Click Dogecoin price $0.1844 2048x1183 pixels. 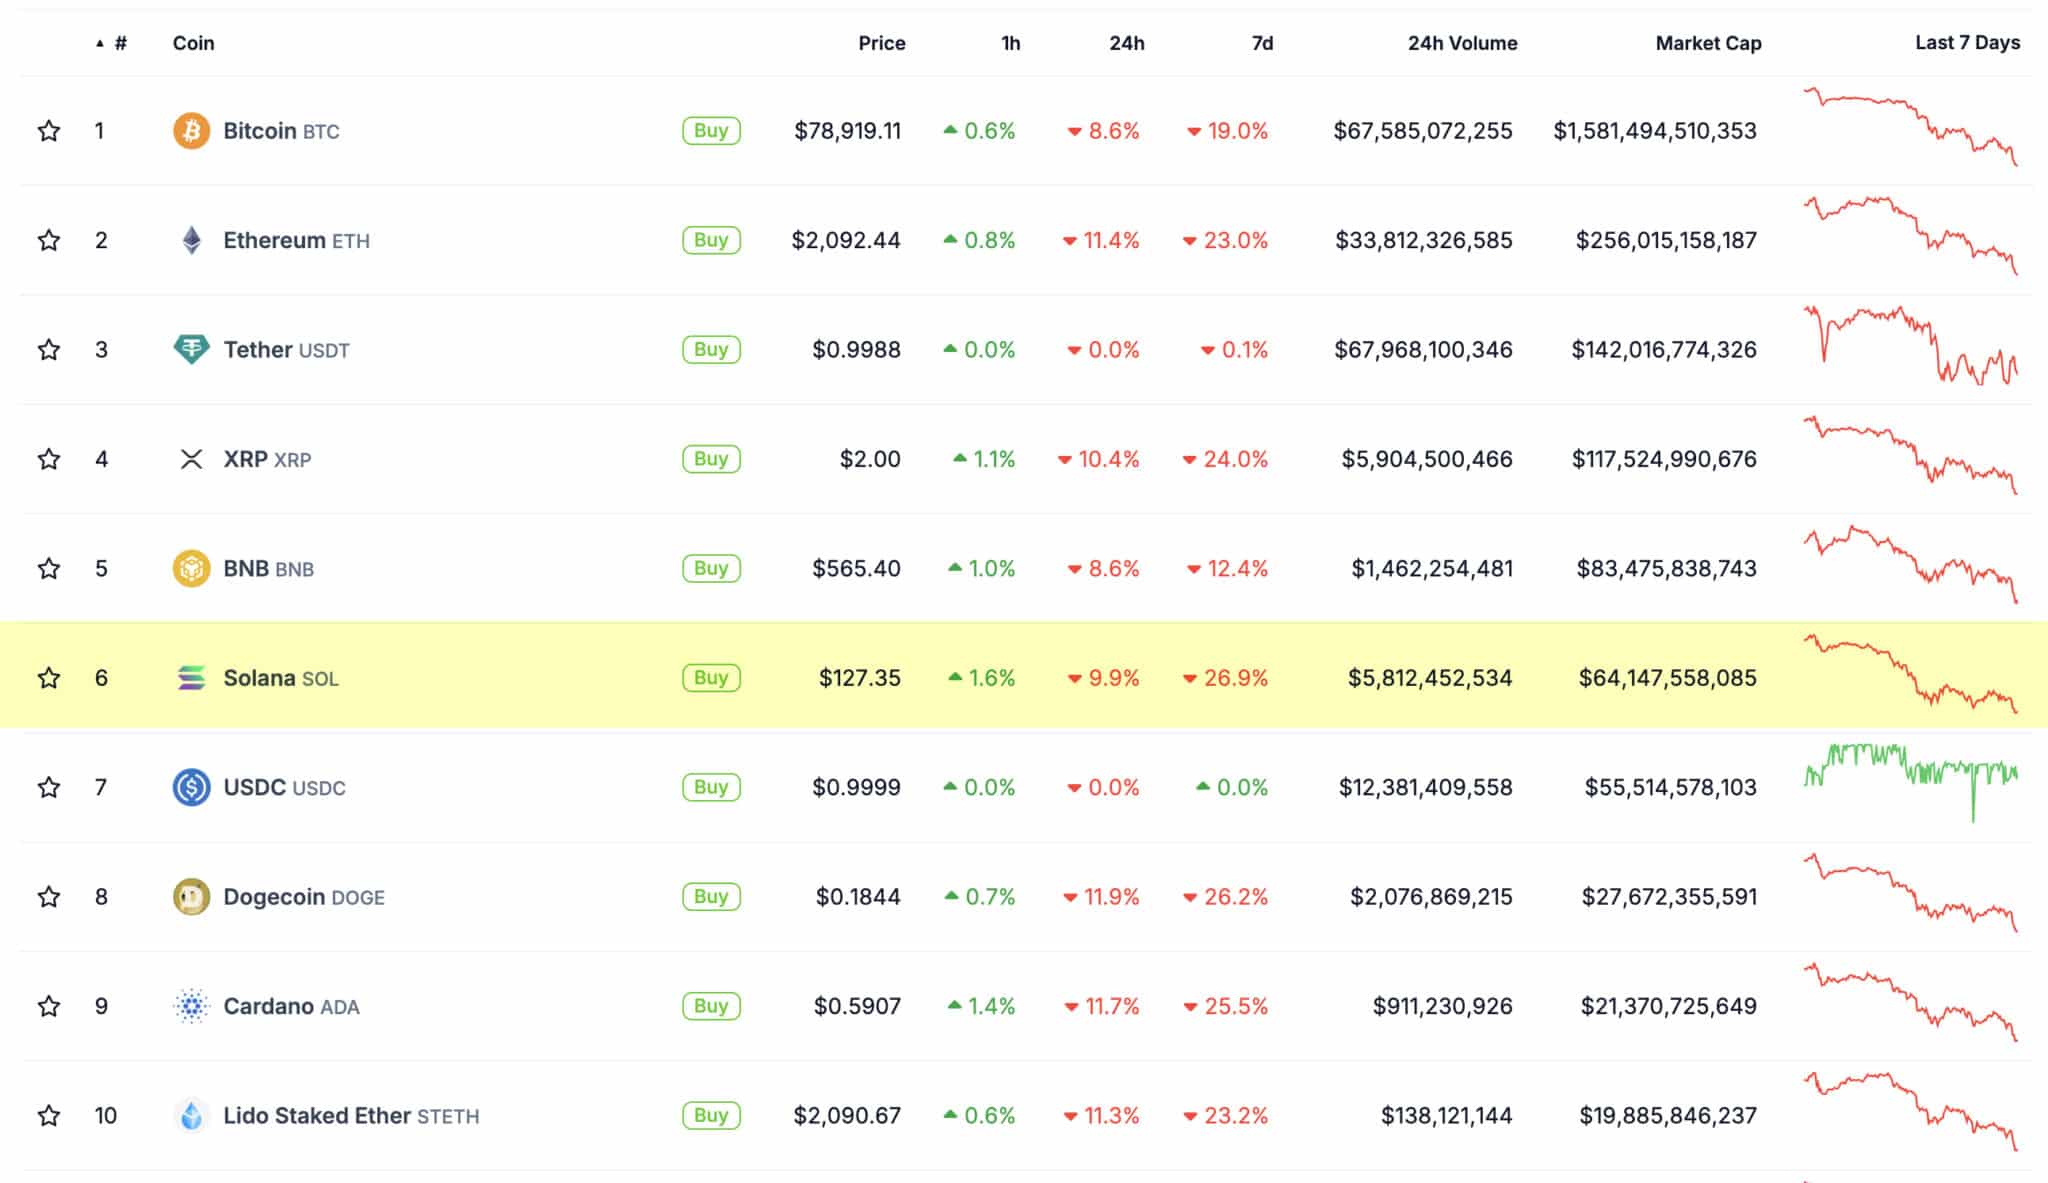pyautogui.click(x=858, y=897)
